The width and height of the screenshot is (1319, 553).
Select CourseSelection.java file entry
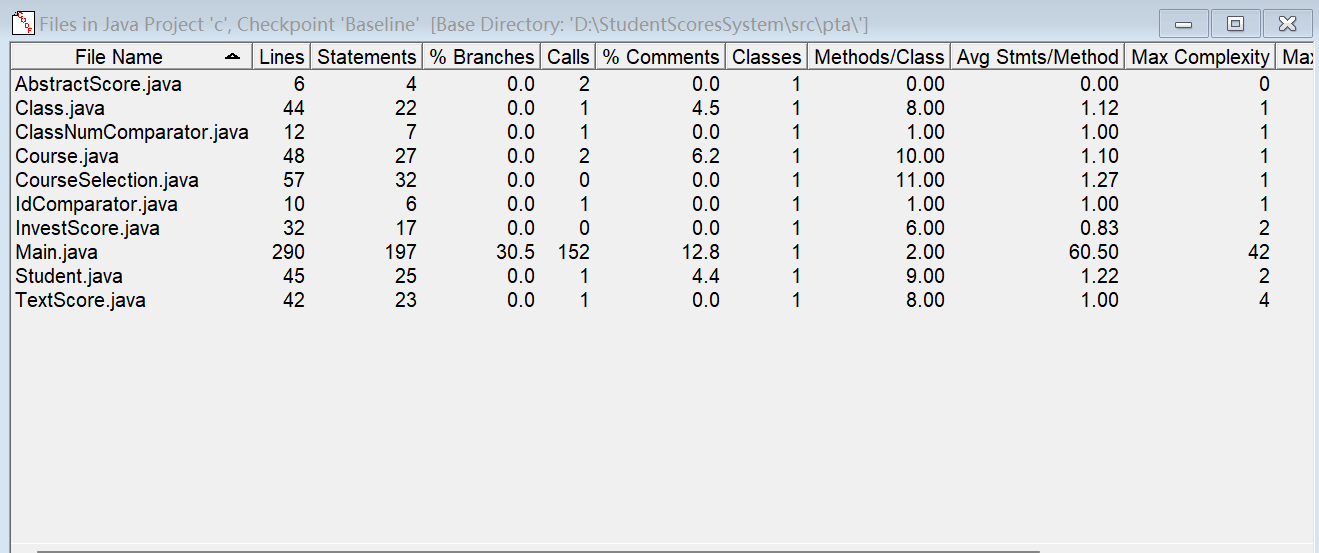tap(106, 180)
